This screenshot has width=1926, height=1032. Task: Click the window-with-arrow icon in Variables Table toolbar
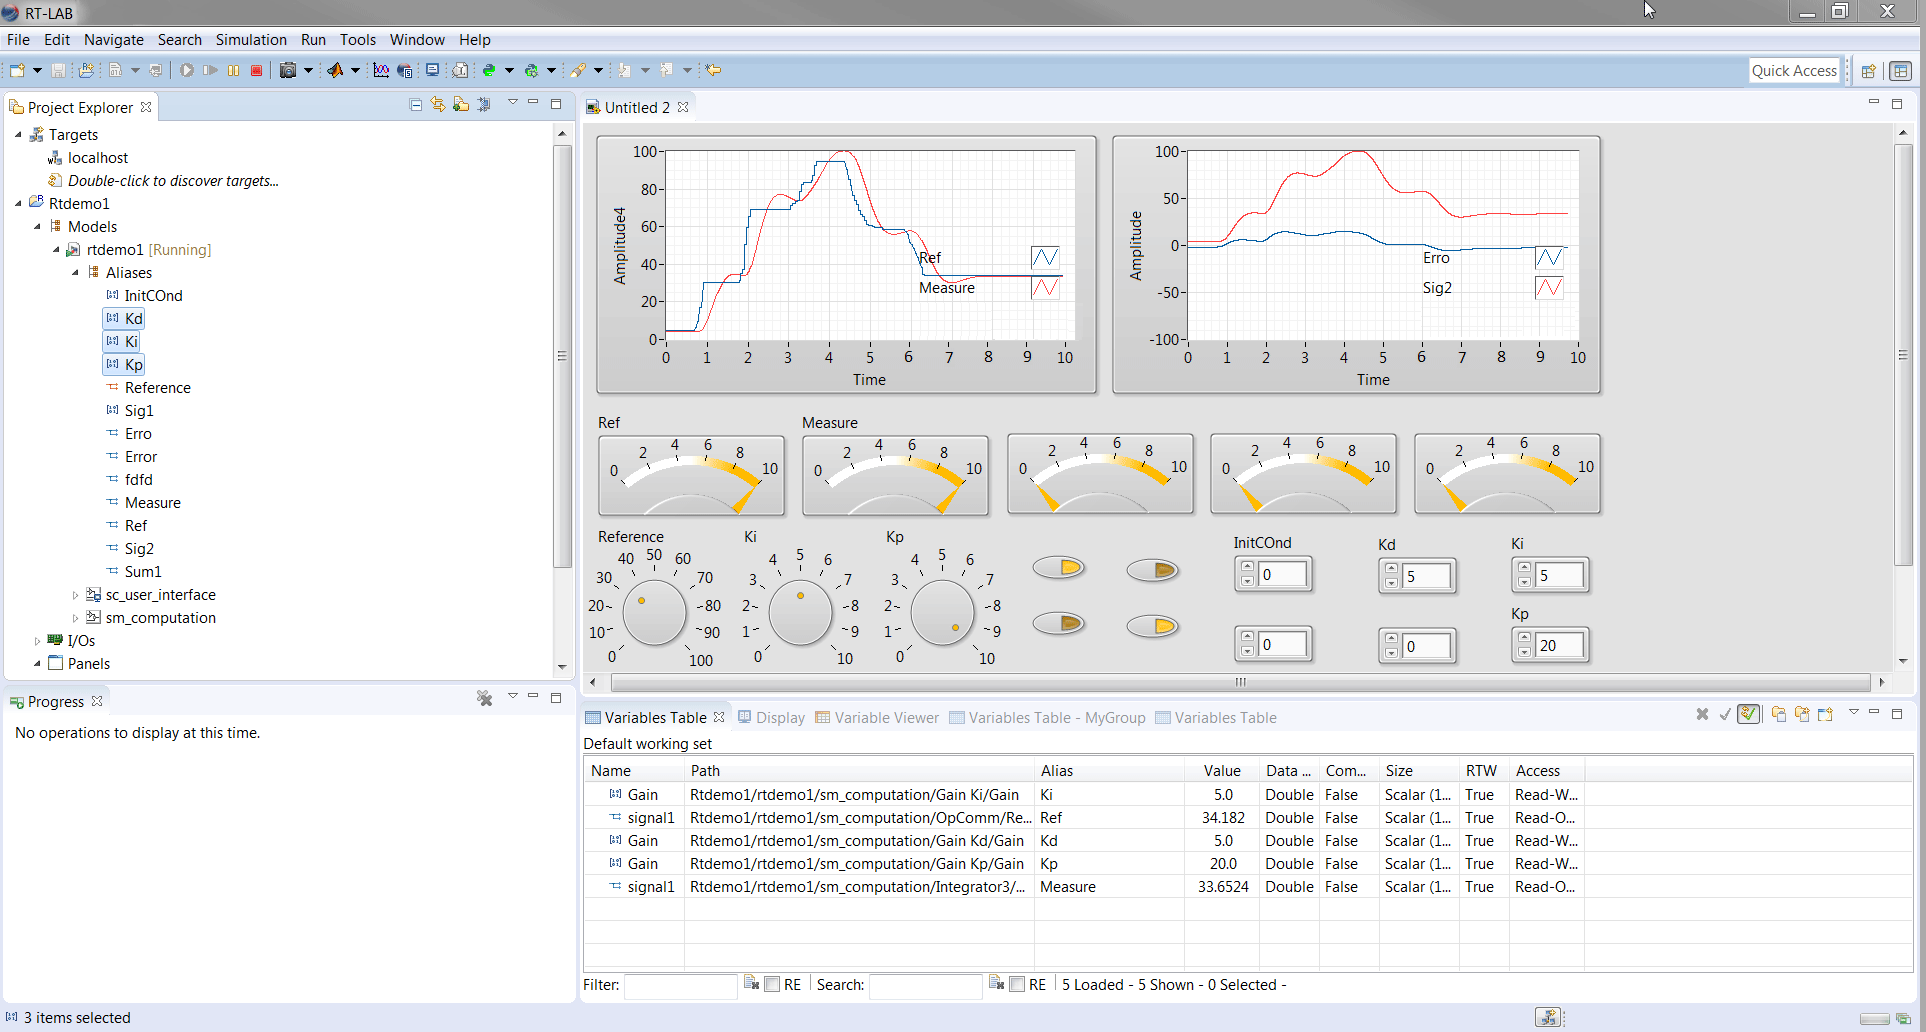(1826, 714)
